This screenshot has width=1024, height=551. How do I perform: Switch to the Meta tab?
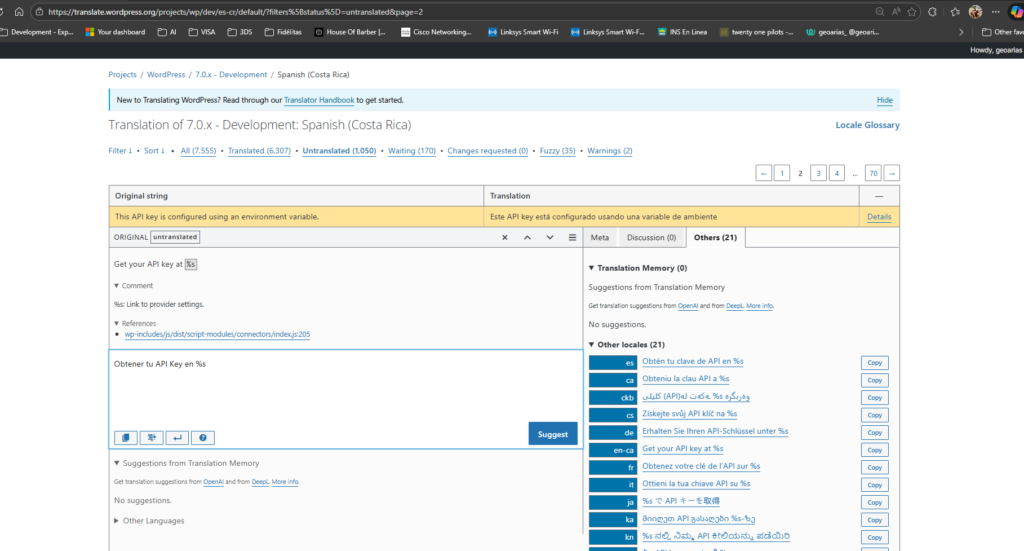click(x=600, y=237)
